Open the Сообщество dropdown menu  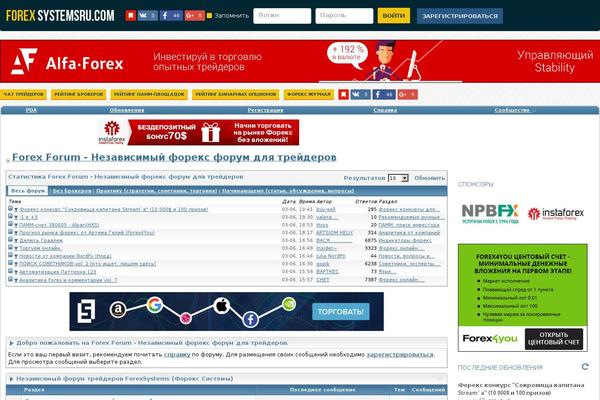tap(514, 110)
